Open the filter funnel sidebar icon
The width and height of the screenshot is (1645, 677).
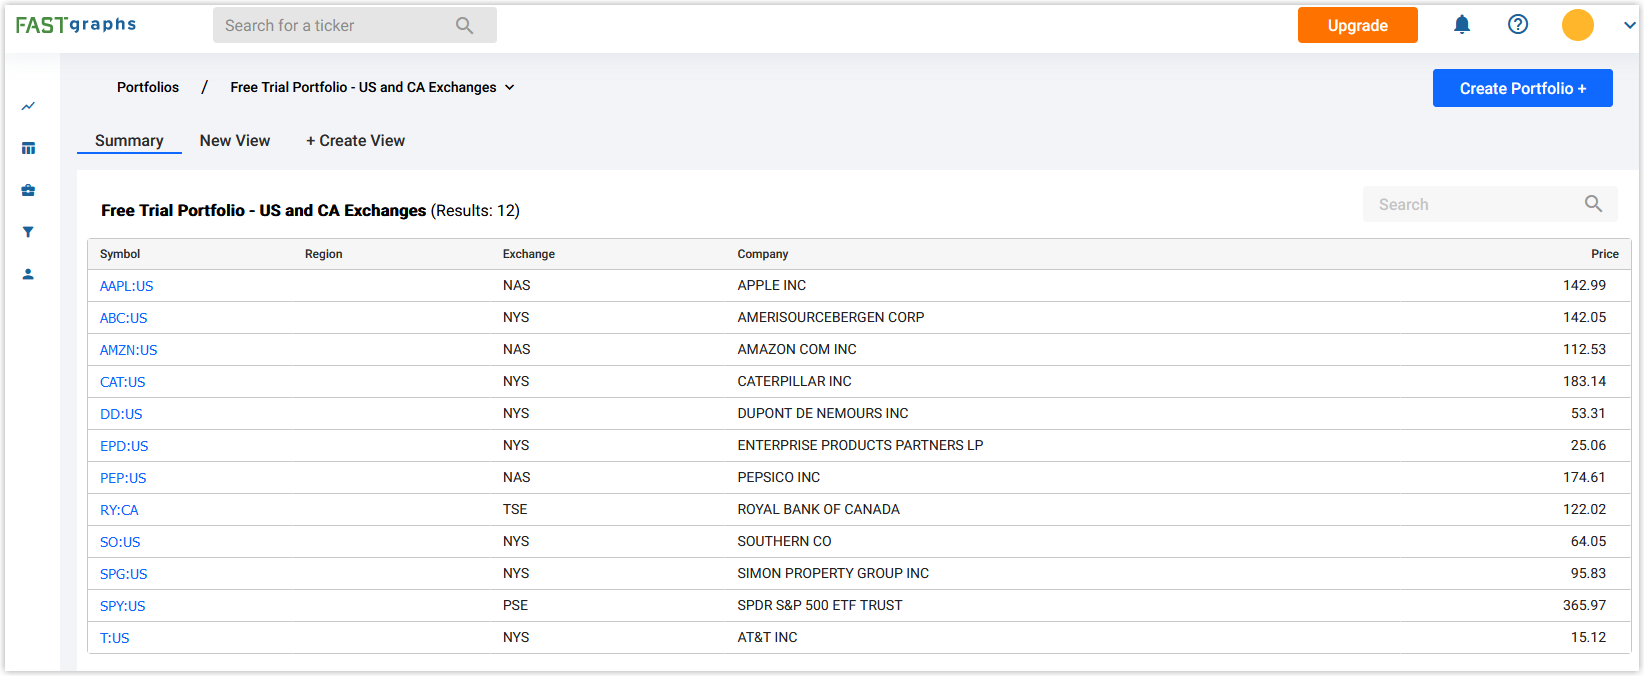tap(28, 232)
